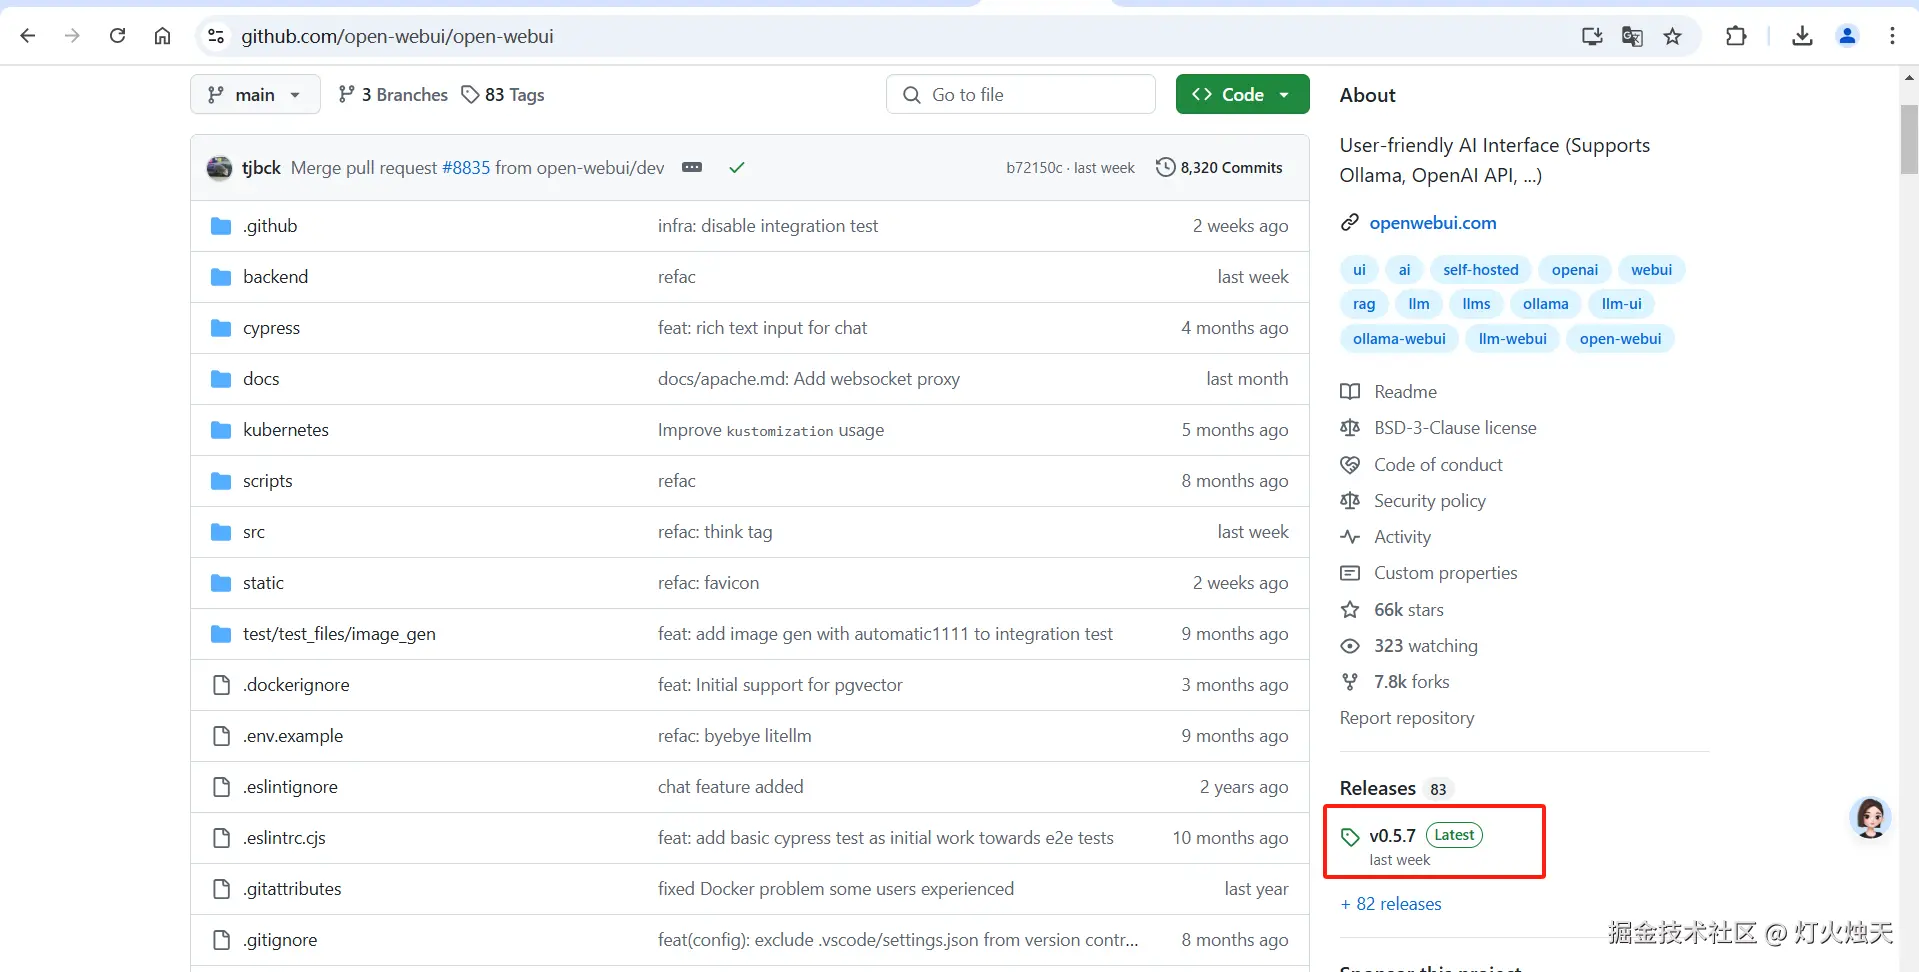Screen dimensions: 1919x972
Task: Open the browser home page
Action: [x=162, y=36]
